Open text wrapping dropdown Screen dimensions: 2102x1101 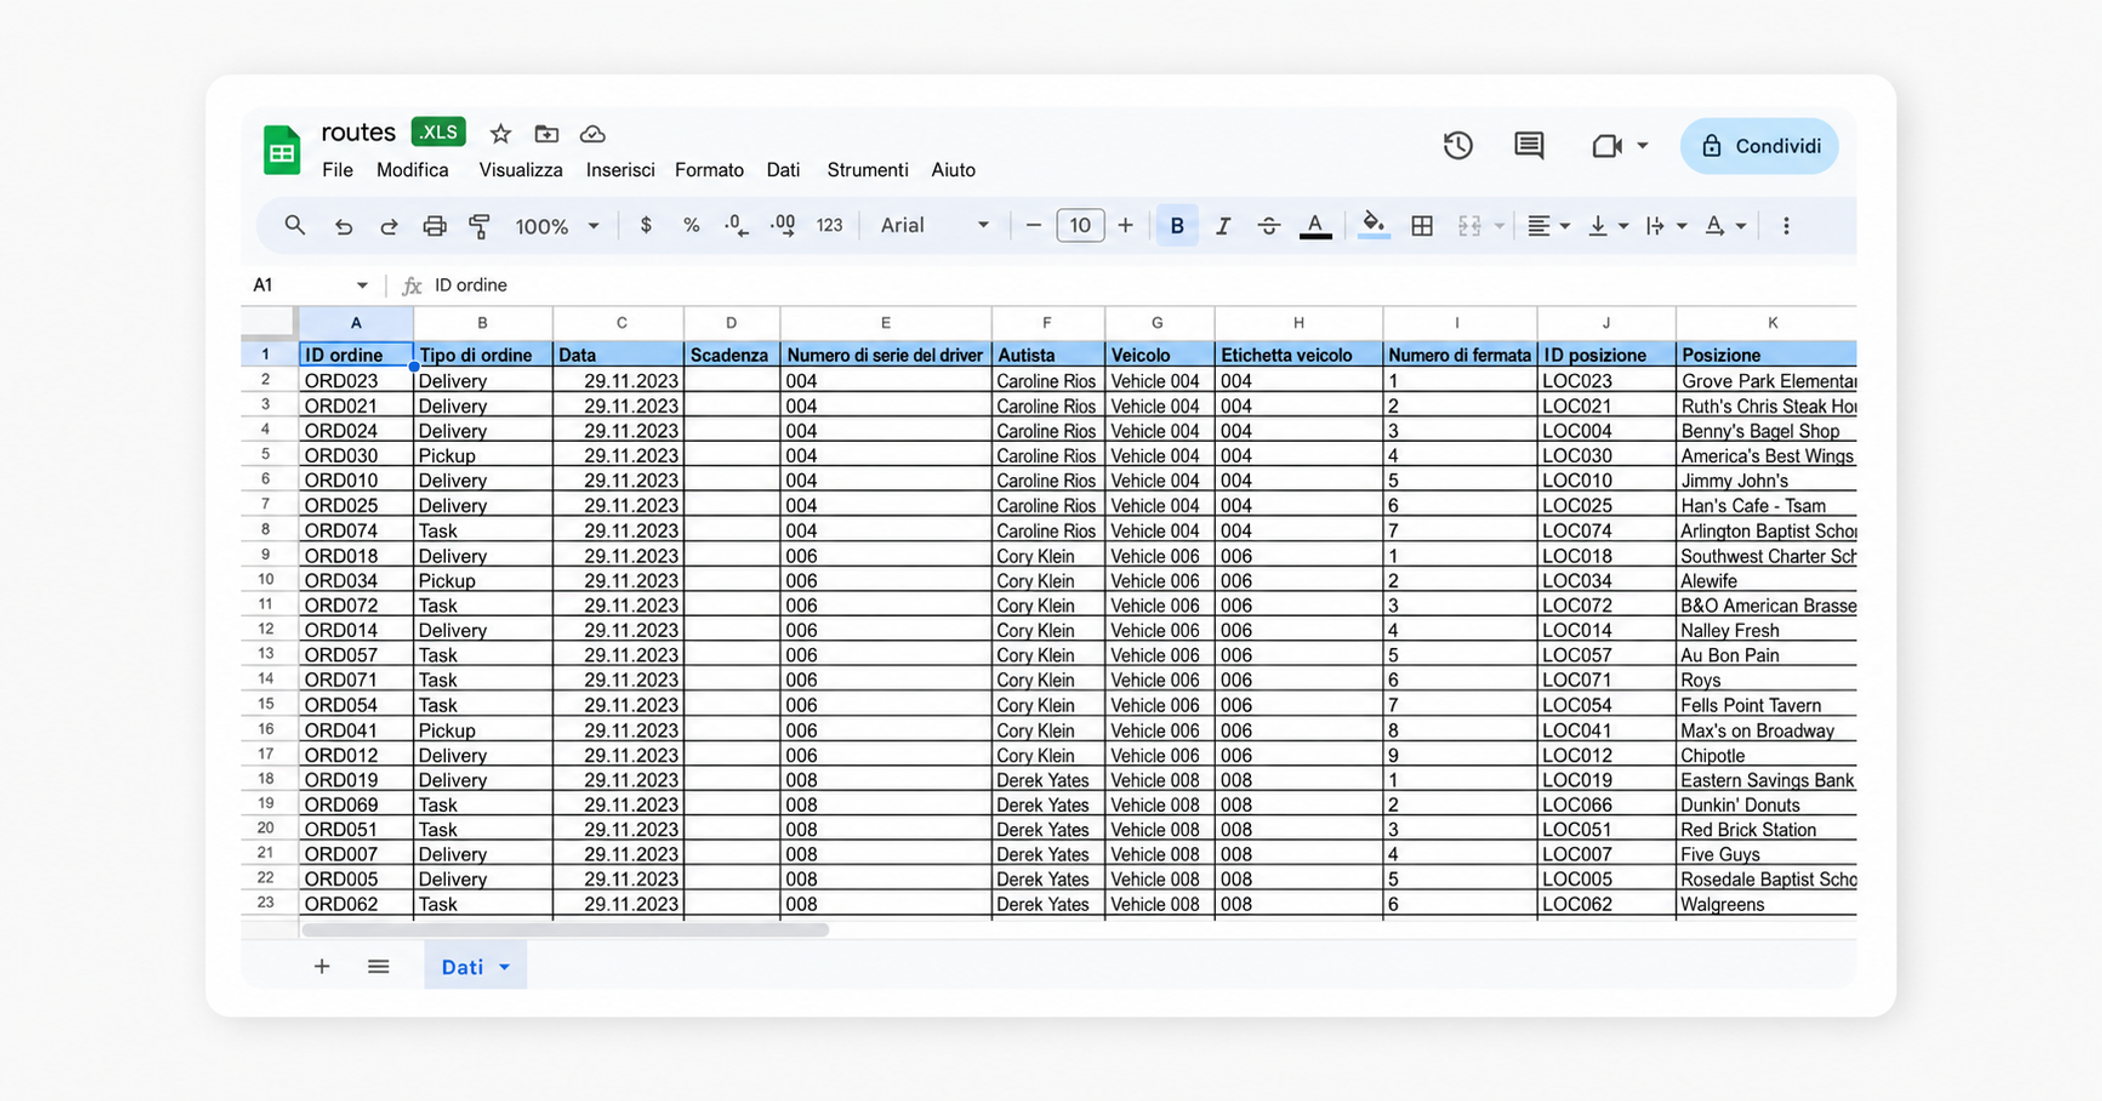(1666, 226)
